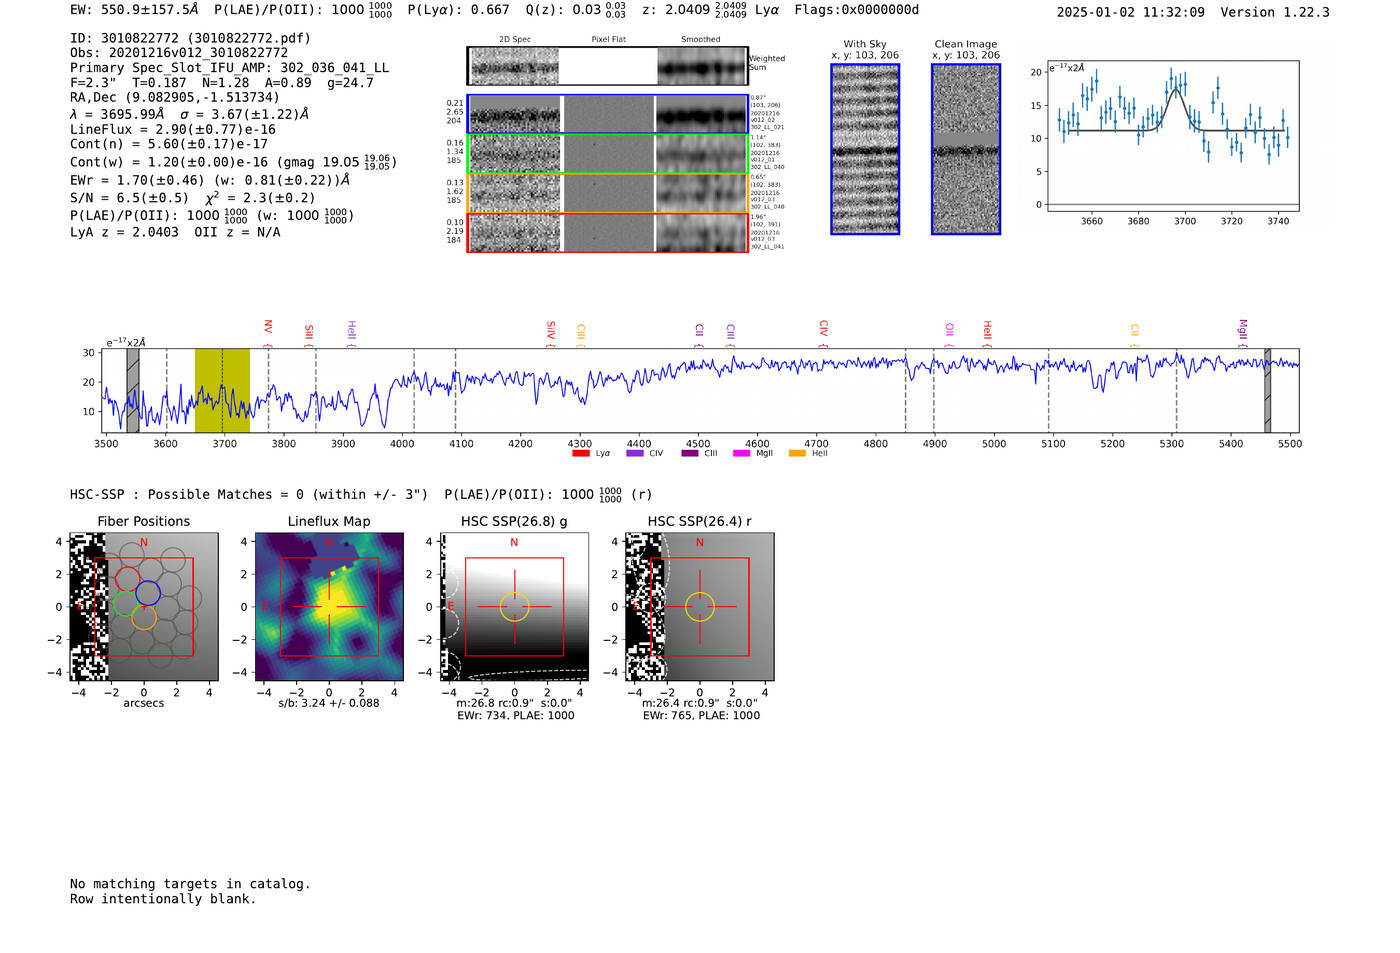Click the orange-bordered fiber spectrum row

click(607, 193)
